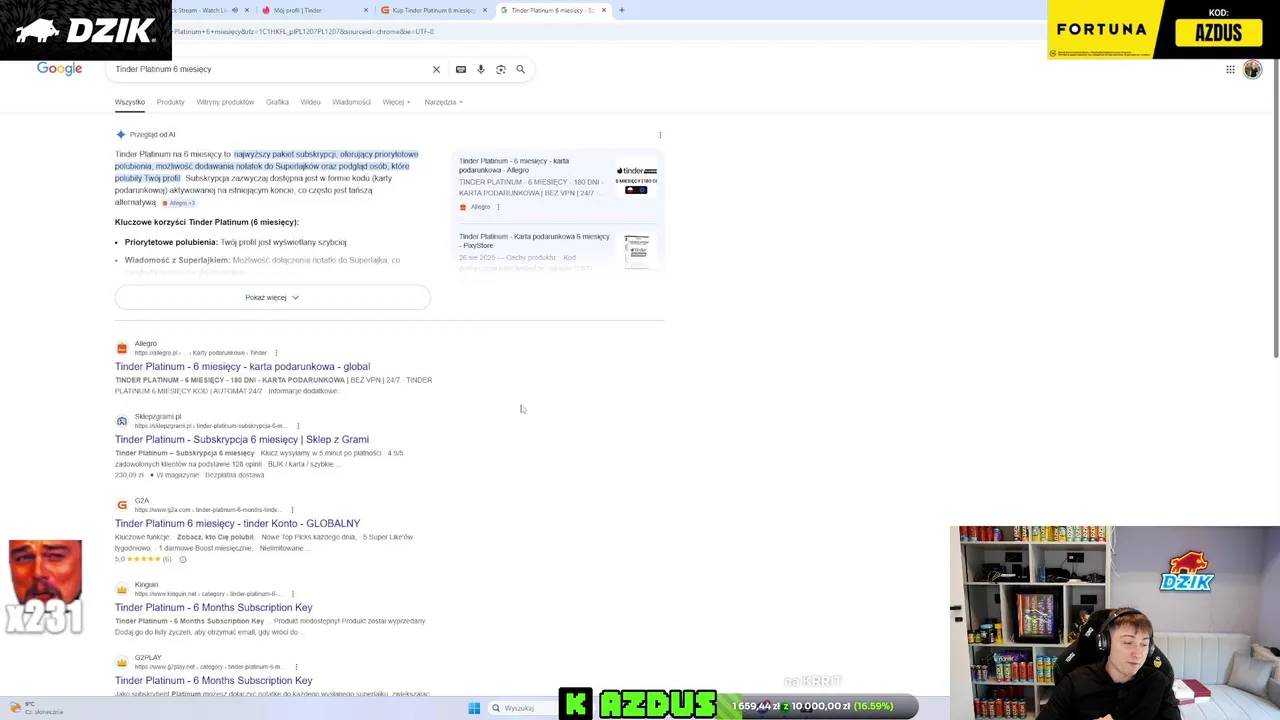
Task: Switch to the 'Kup Tinder Platinum 6 miesięcy' tab
Action: click(432, 10)
